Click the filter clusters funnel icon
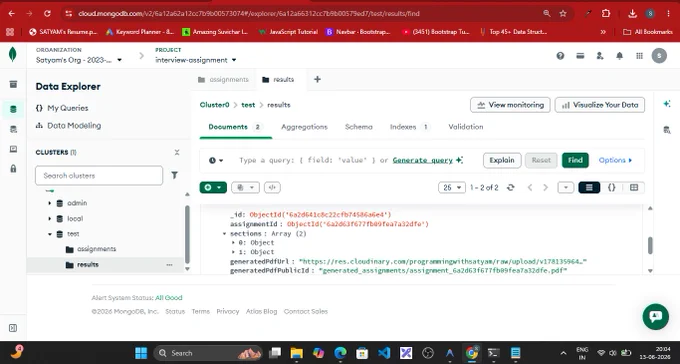The height and width of the screenshot is (364, 680). coord(174,175)
